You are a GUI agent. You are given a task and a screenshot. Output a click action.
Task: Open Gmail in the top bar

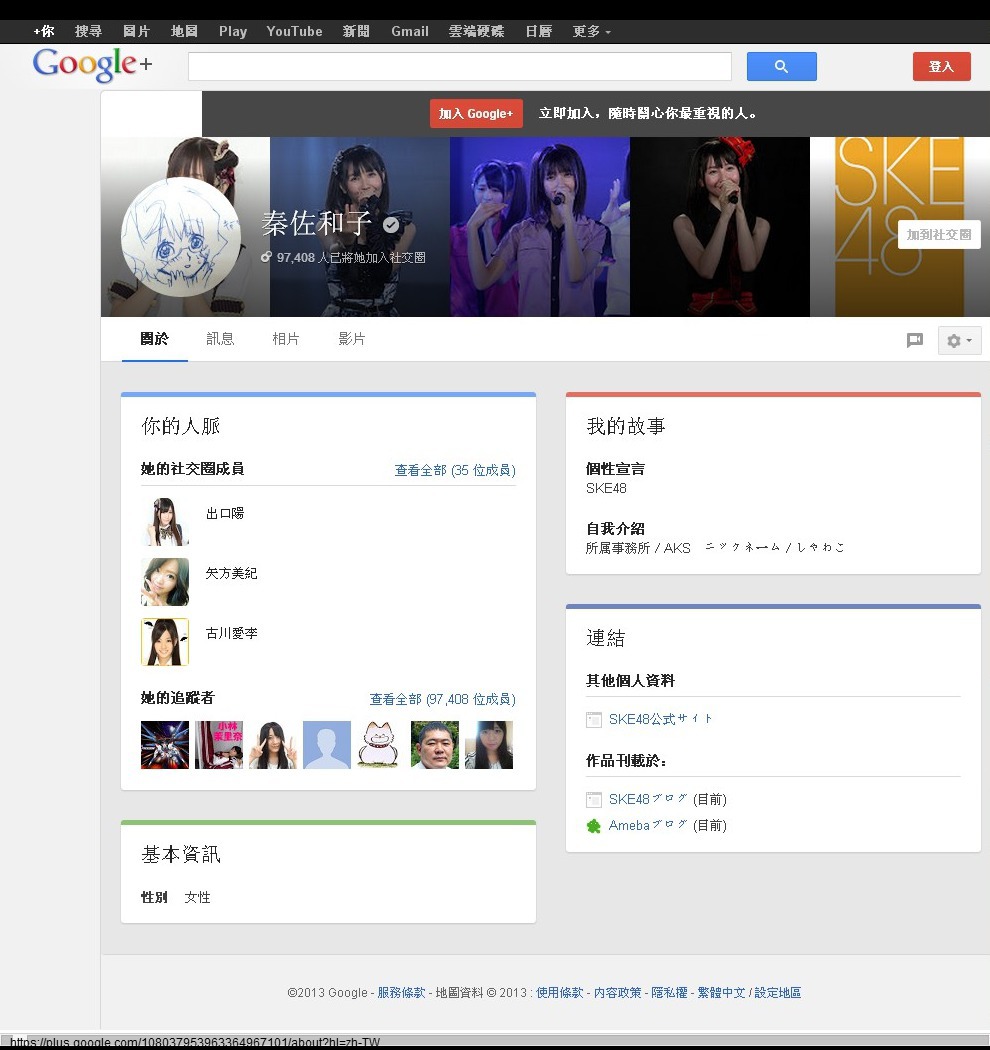coord(410,31)
